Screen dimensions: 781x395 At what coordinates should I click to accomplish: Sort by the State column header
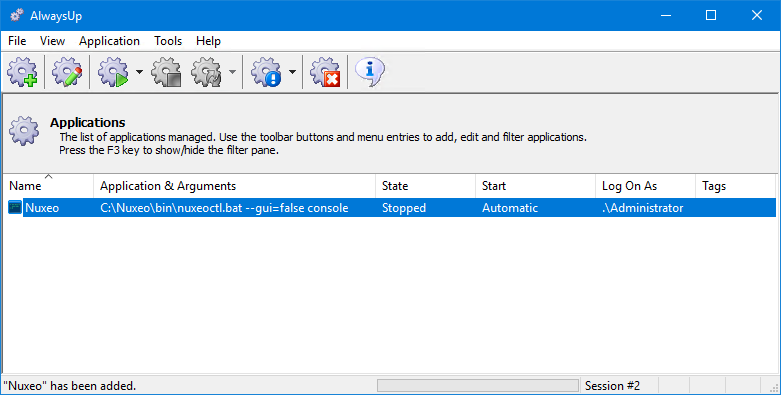coord(426,186)
